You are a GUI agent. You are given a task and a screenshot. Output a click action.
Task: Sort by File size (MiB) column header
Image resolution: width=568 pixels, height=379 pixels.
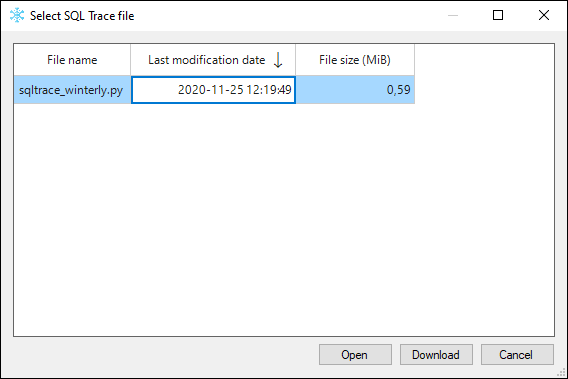coord(355,60)
